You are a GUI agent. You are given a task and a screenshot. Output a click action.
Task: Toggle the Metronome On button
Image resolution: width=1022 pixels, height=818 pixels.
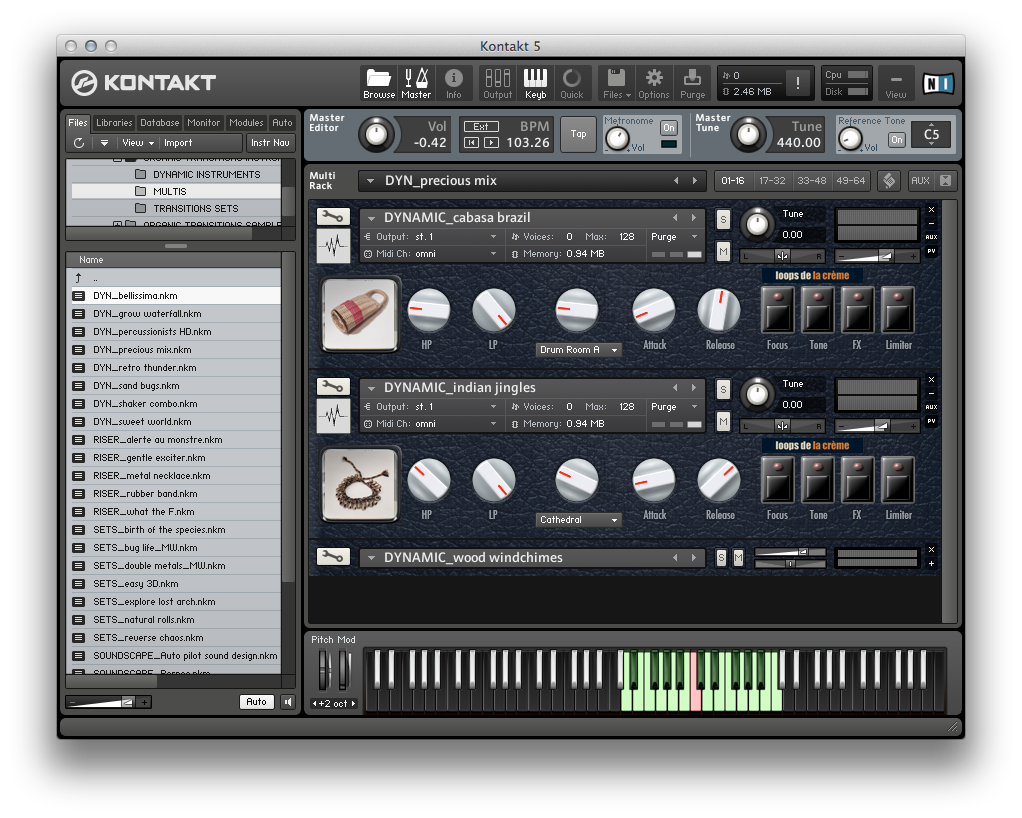pyautogui.click(x=669, y=128)
